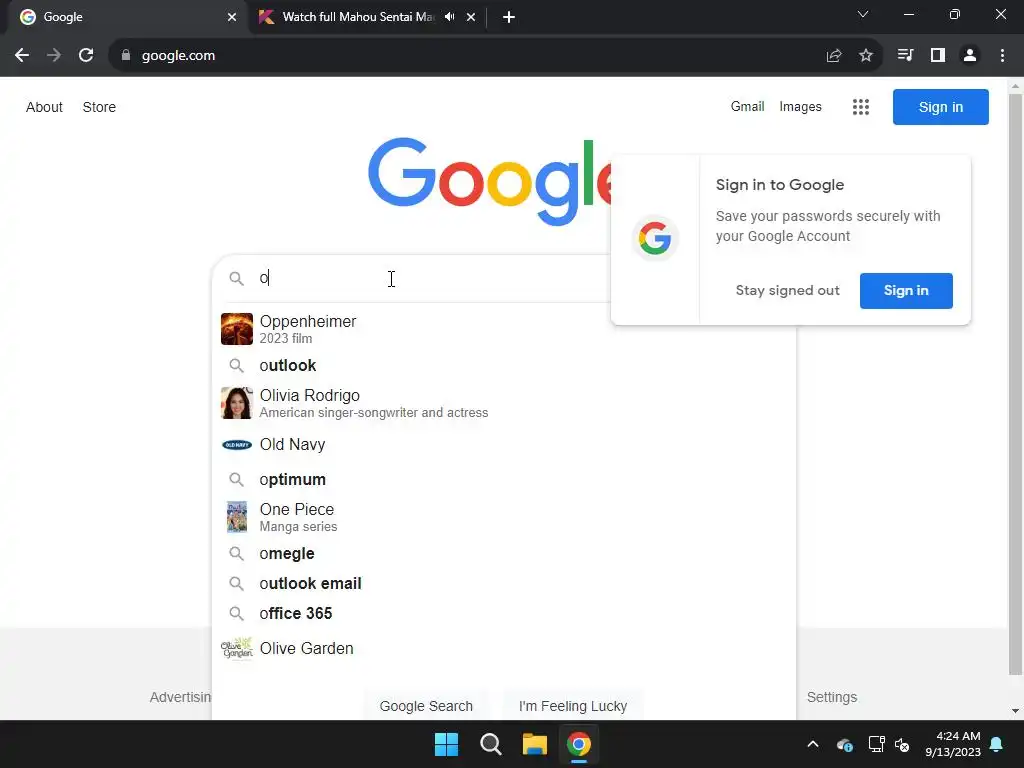Open the Windows Start menu
This screenshot has height=768, width=1024.
click(x=447, y=744)
